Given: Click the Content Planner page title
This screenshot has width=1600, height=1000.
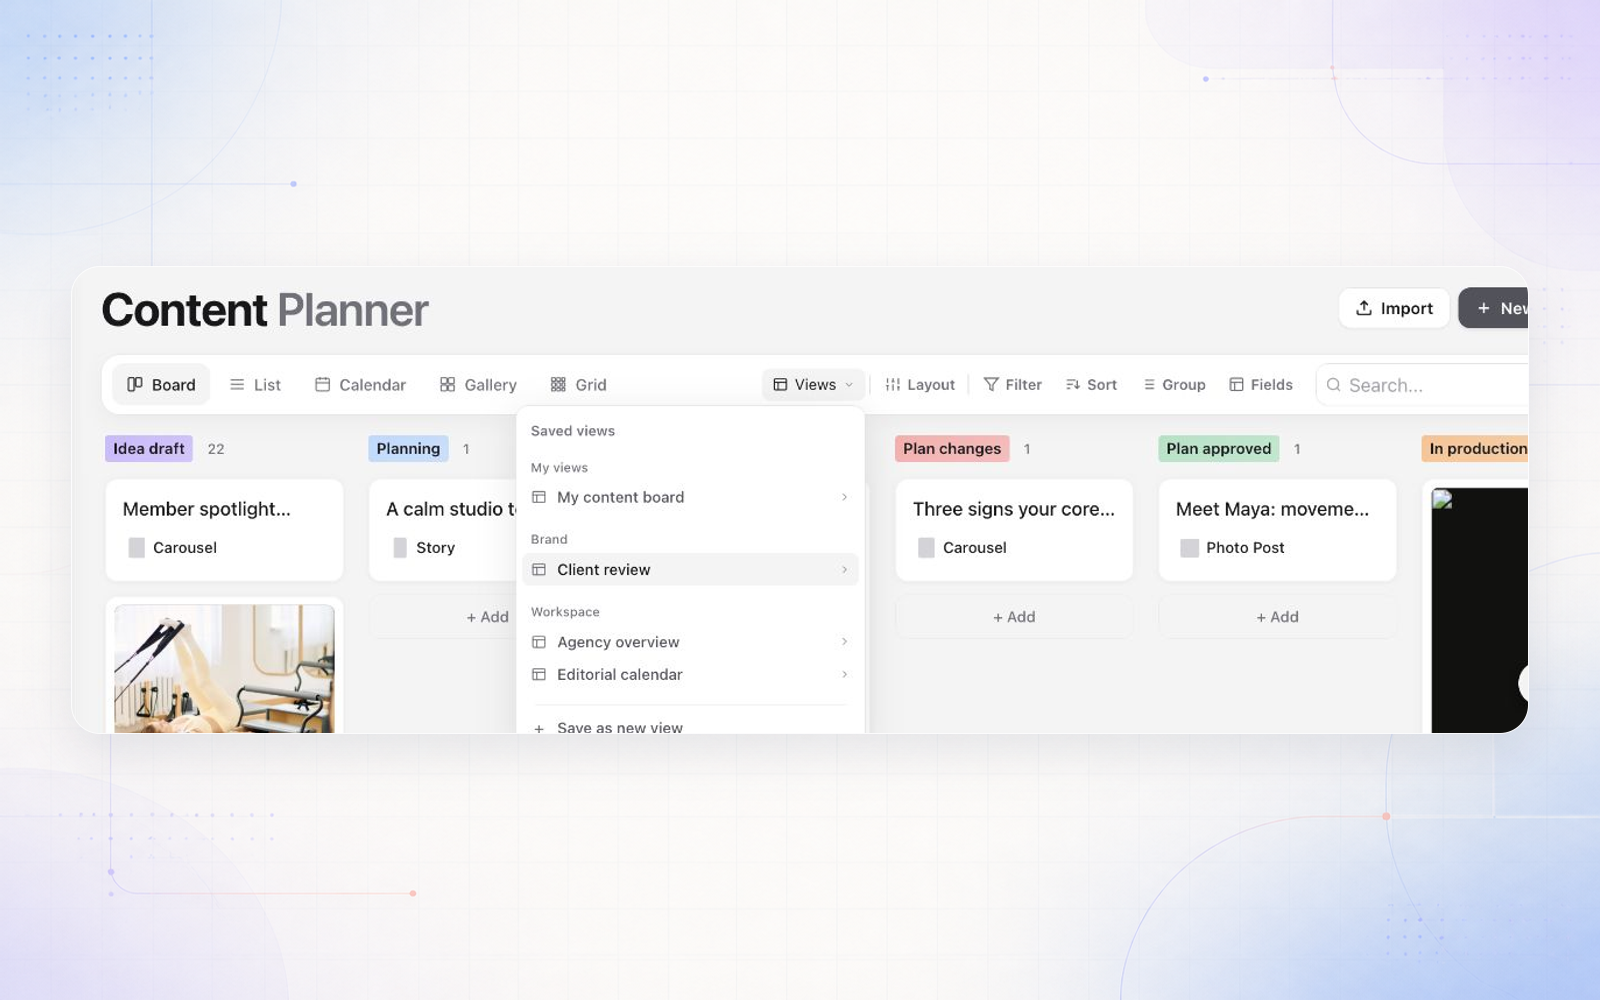Looking at the screenshot, I should pos(265,310).
